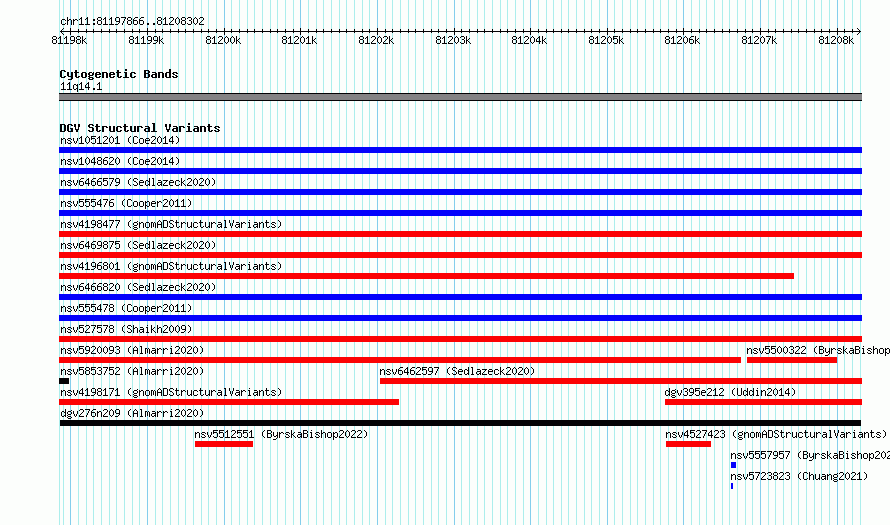Open the dgv395e212 (Uddin2014) label
Screen dimensions: 890x525
pos(730,392)
